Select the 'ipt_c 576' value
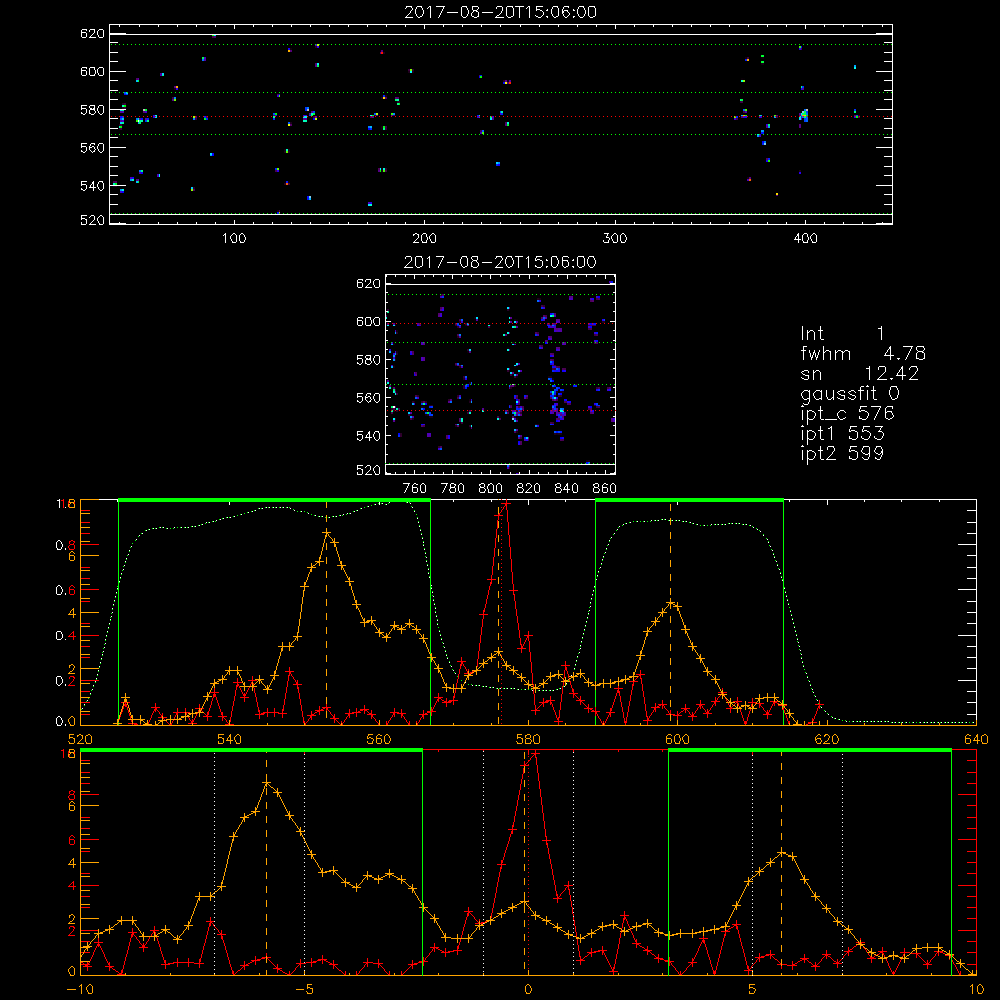 (848, 414)
